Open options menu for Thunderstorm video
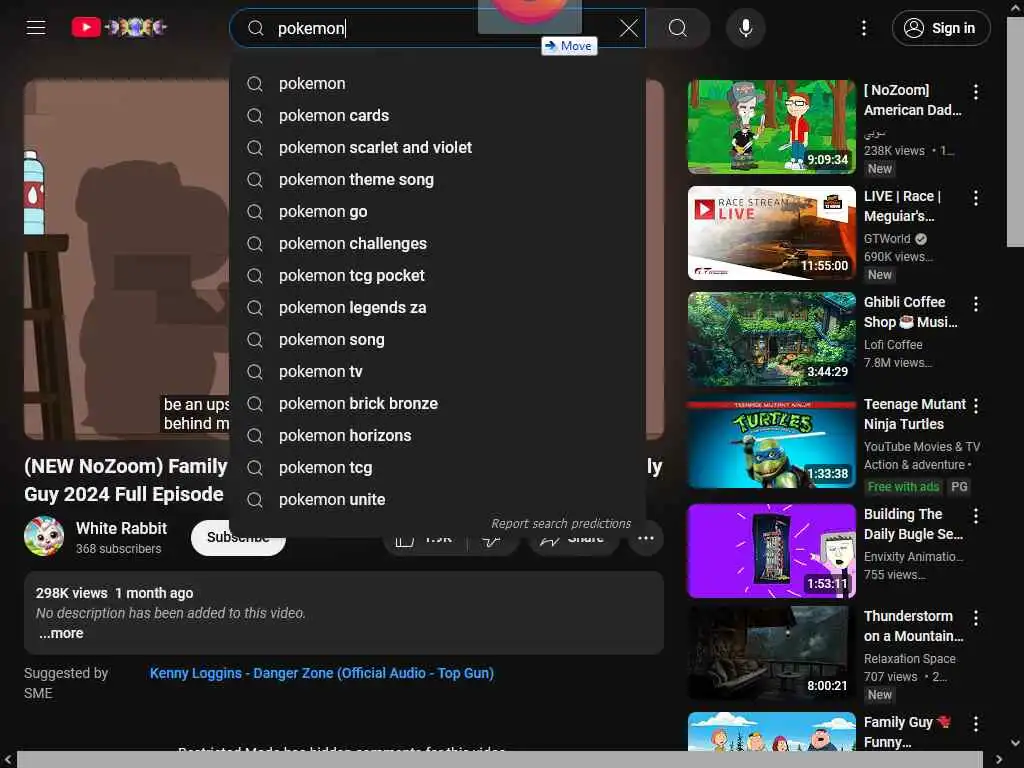Screen dimensions: 1024x768 [976, 618]
